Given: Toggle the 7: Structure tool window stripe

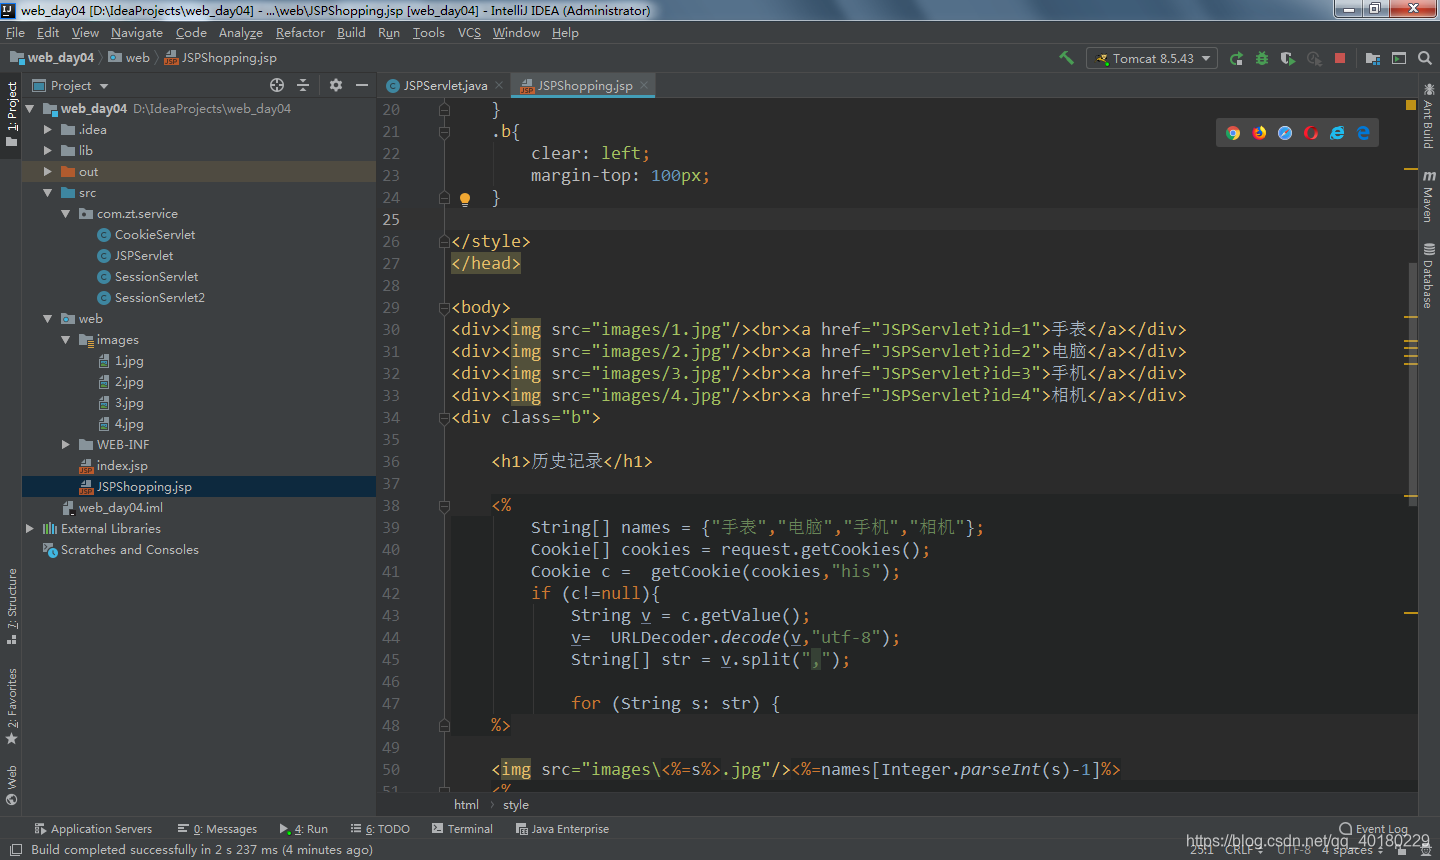Looking at the screenshot, I should [11, 606].
